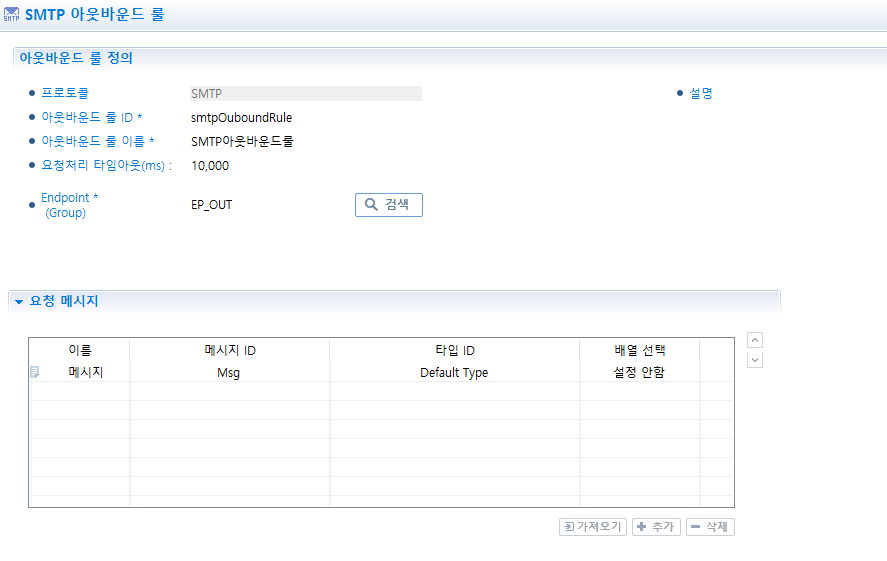Select the Msg cell under 메시지 ID

coord(229,372)
